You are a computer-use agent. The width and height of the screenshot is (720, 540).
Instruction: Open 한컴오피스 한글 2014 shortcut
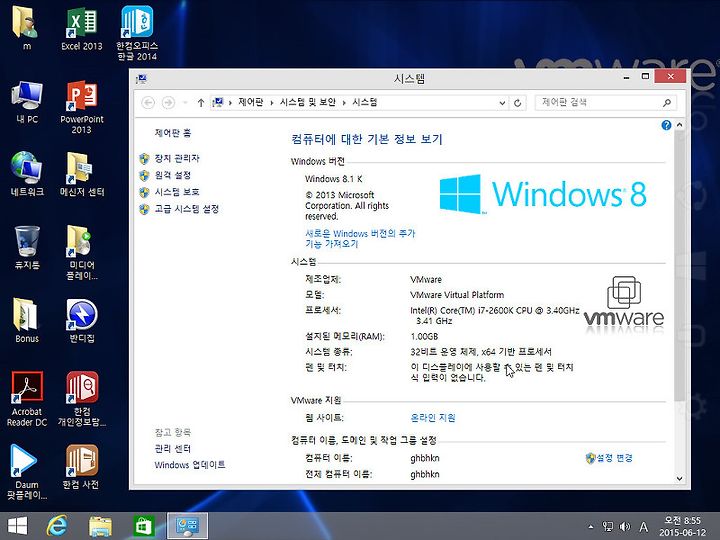pyautogui.click(x=137, y=33)
